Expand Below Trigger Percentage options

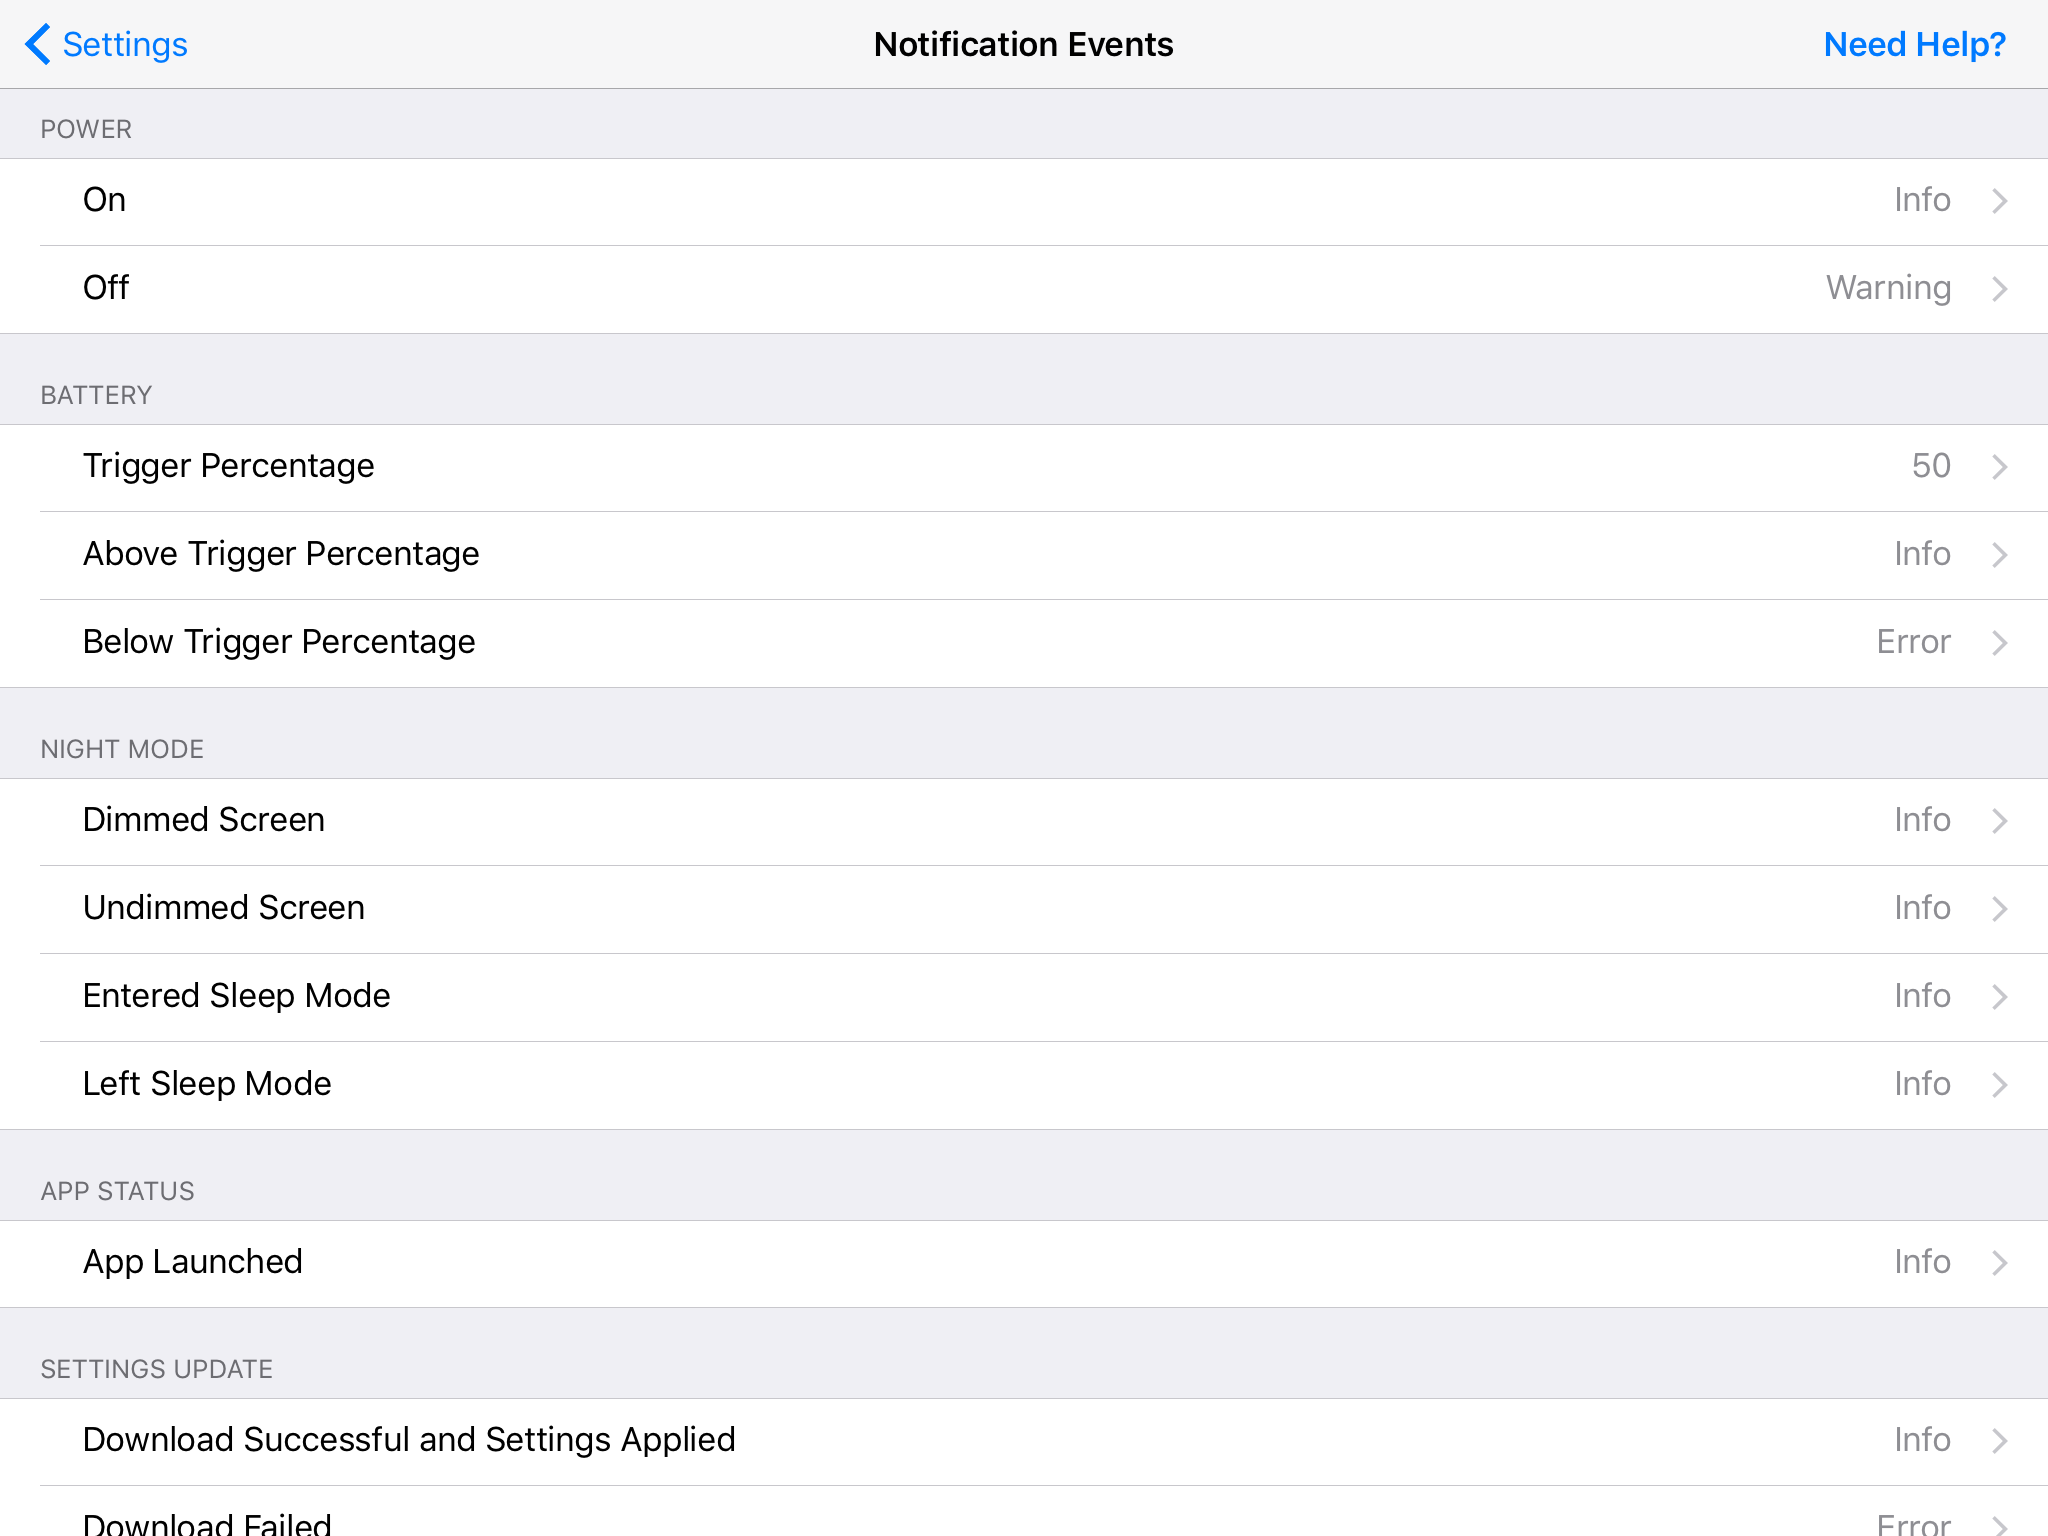tap(1998, 642)
